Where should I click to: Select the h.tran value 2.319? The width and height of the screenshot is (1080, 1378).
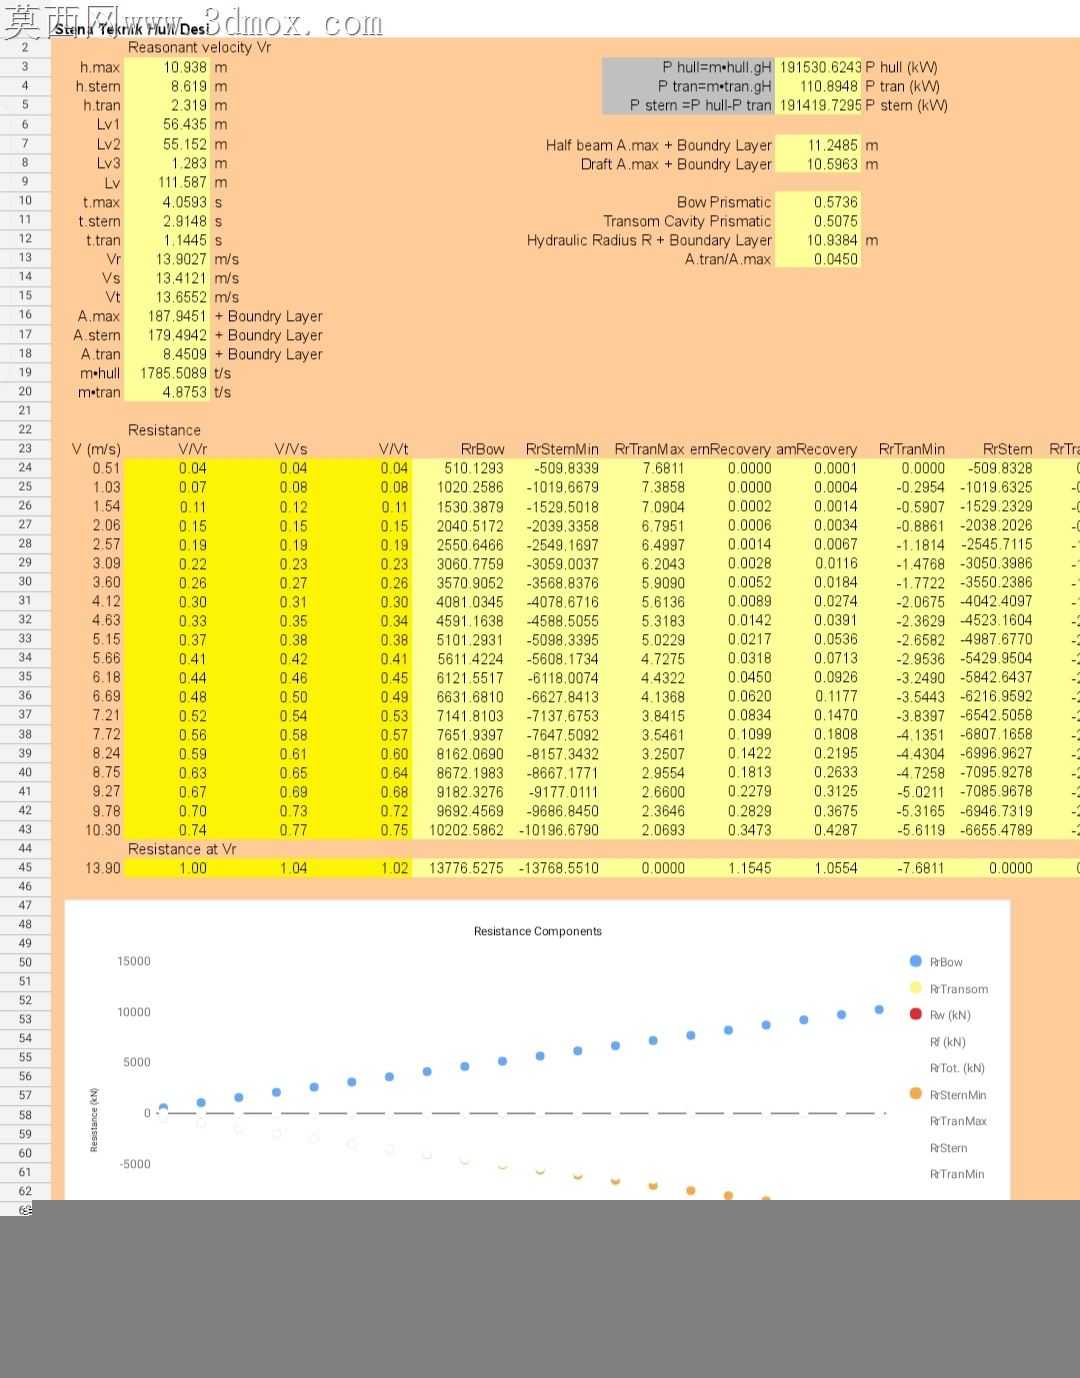point(188,105)
